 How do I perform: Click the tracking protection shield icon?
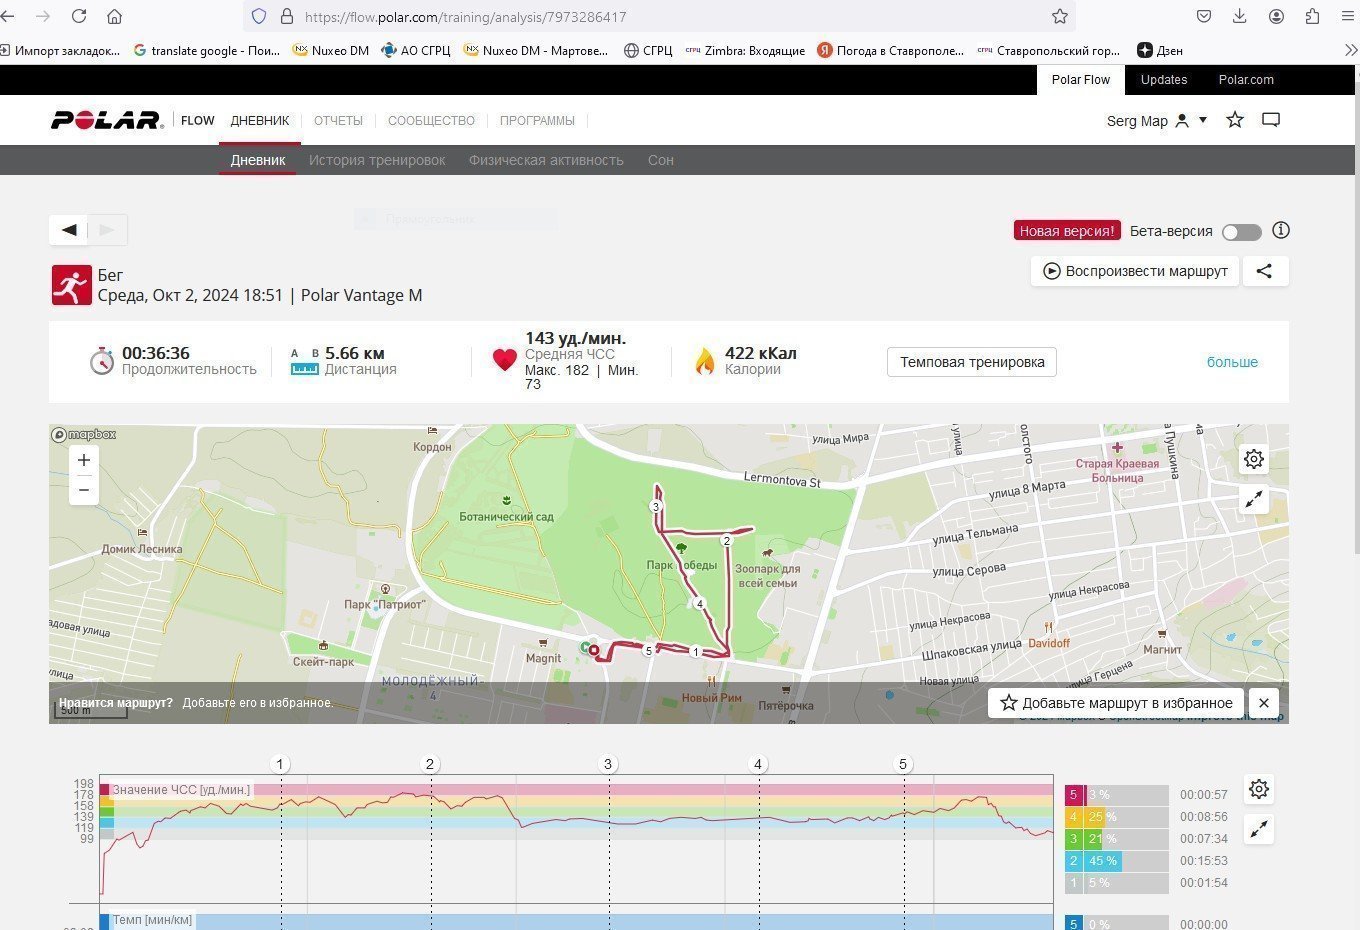(x=259, y=16)
